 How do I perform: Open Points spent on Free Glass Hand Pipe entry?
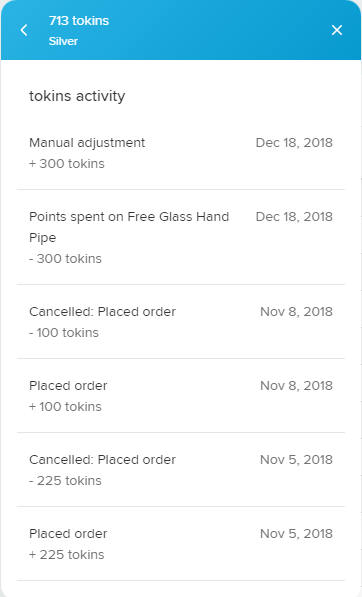pyautogui.click(x=181, y=237)
